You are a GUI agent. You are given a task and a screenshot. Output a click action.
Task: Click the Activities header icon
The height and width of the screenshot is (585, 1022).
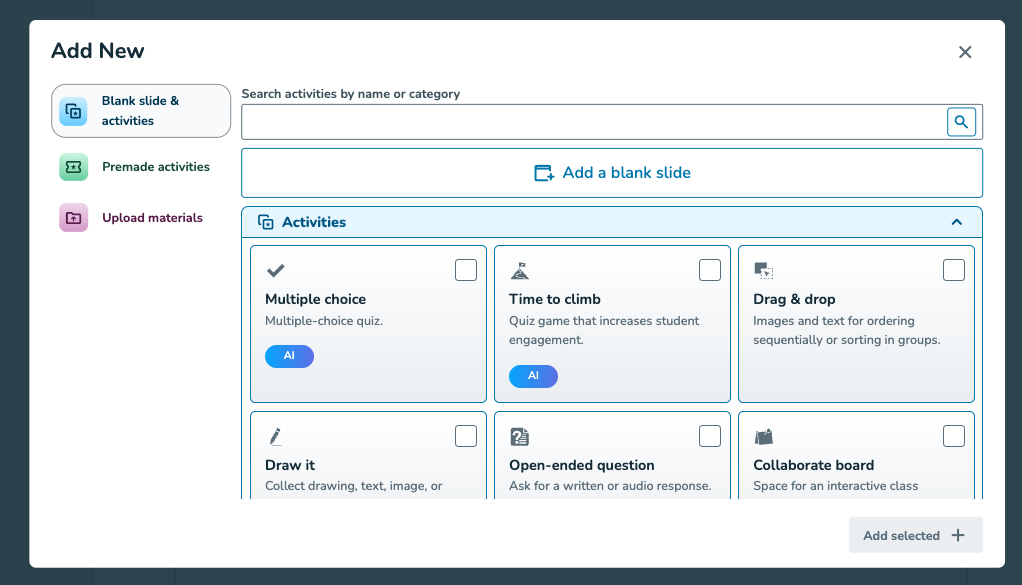pos(265,222)
